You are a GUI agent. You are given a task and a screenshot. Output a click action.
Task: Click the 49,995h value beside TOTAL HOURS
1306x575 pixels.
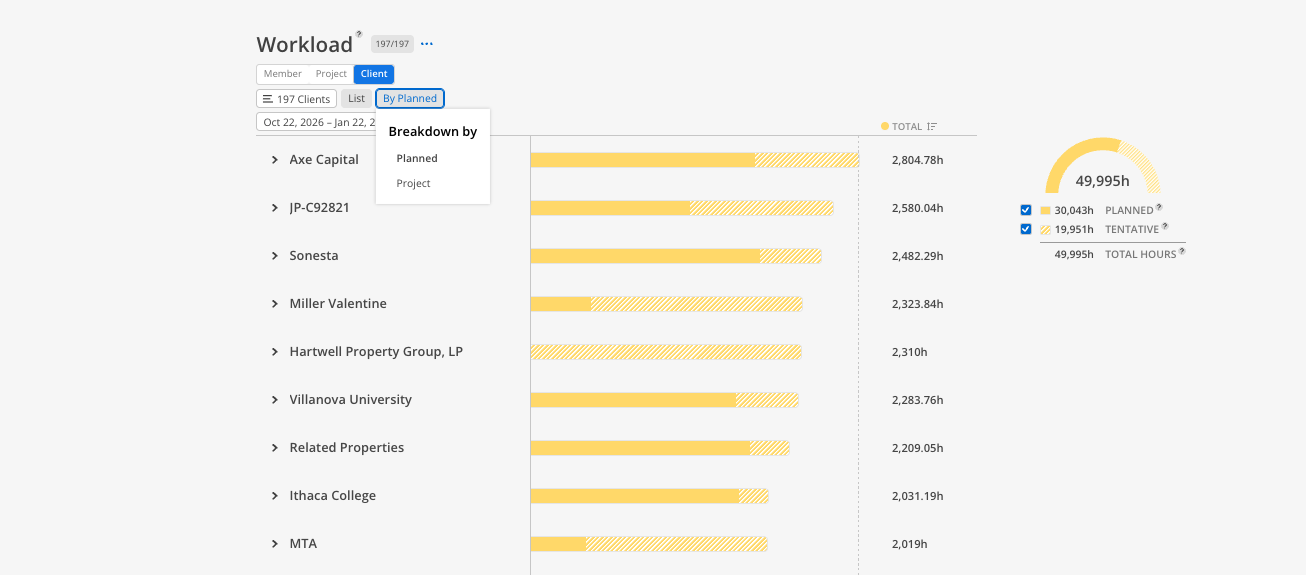[1074, 255]
